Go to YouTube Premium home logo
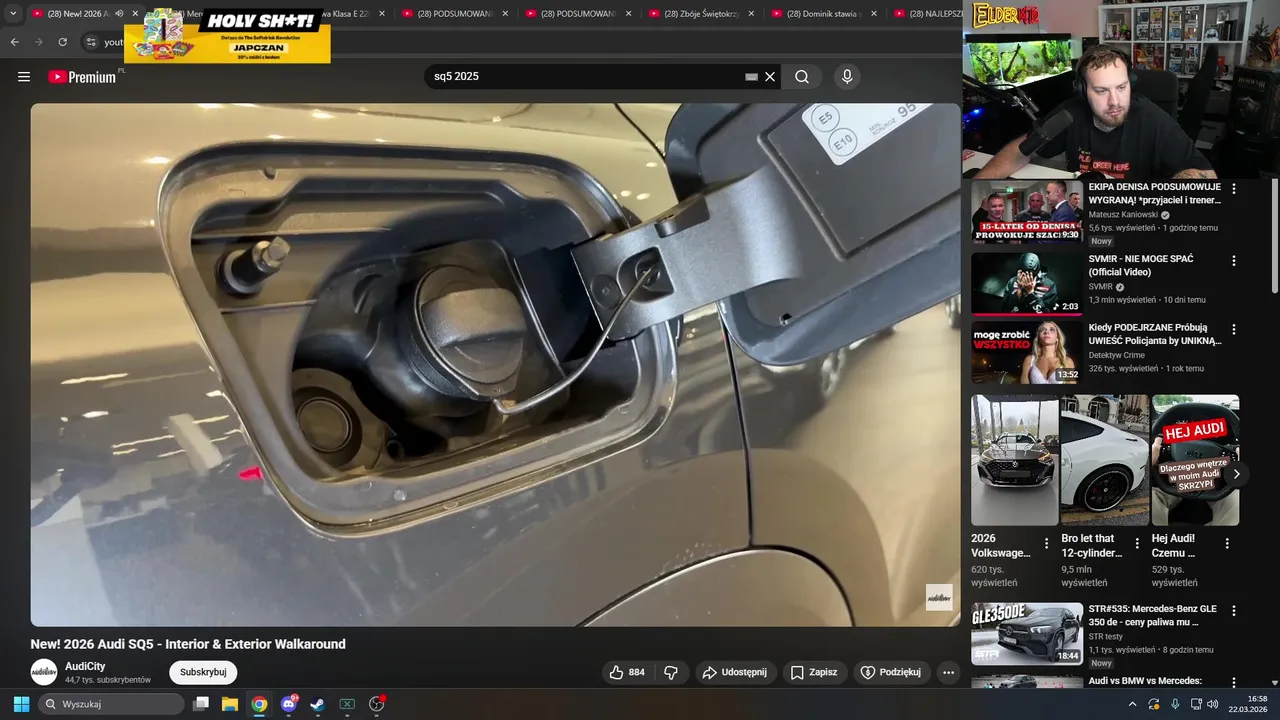The image size is (1280, 720). click(82, 77)
